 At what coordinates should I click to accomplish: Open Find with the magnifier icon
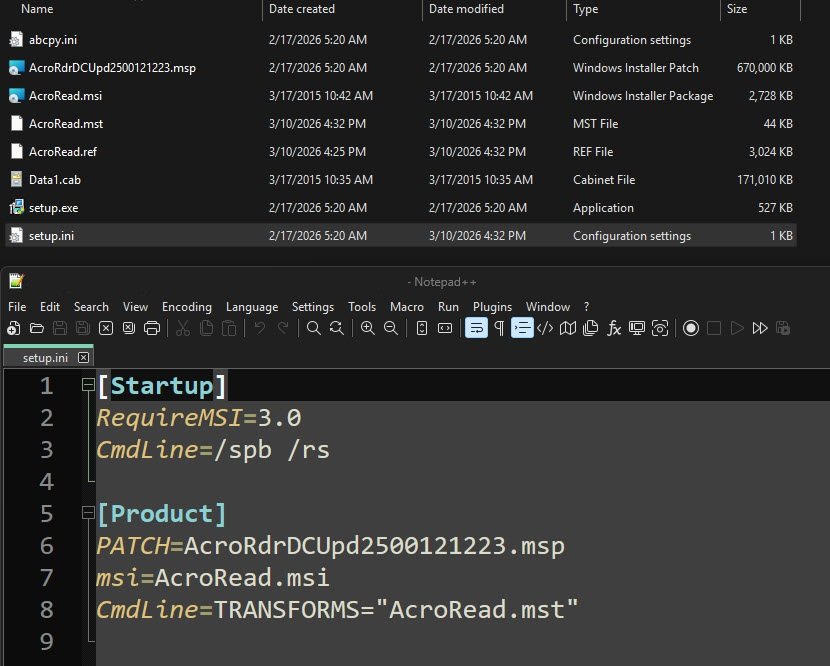[x=313, y=328]
